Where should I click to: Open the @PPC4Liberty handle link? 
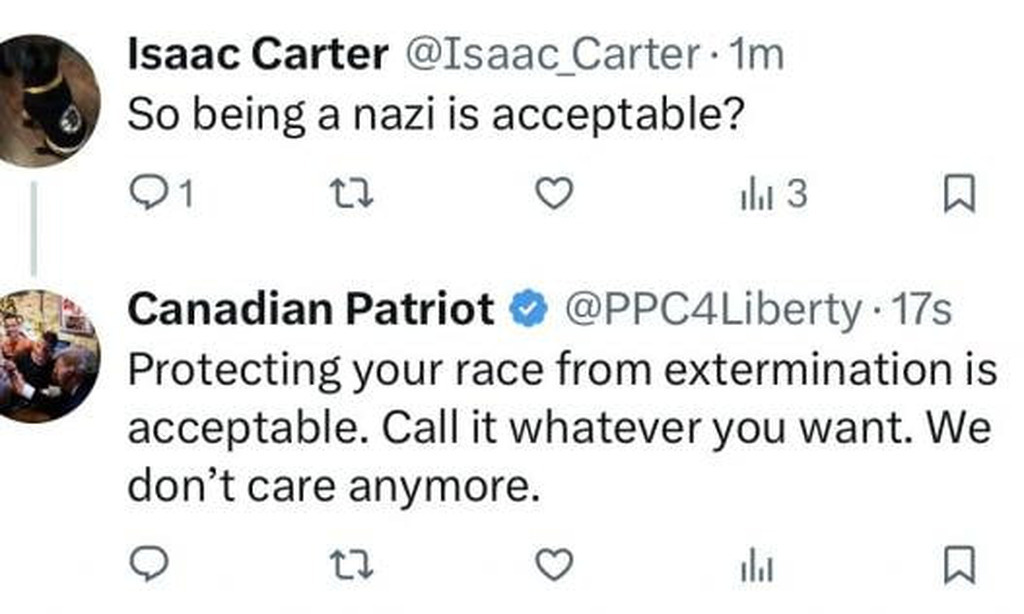click(714, 311)
